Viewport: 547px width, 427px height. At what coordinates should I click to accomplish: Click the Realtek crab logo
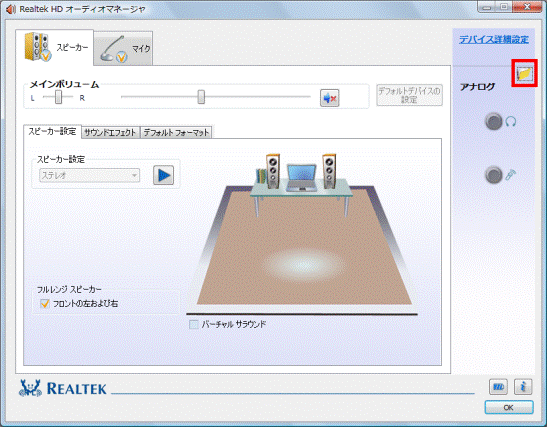pos(30,388)
